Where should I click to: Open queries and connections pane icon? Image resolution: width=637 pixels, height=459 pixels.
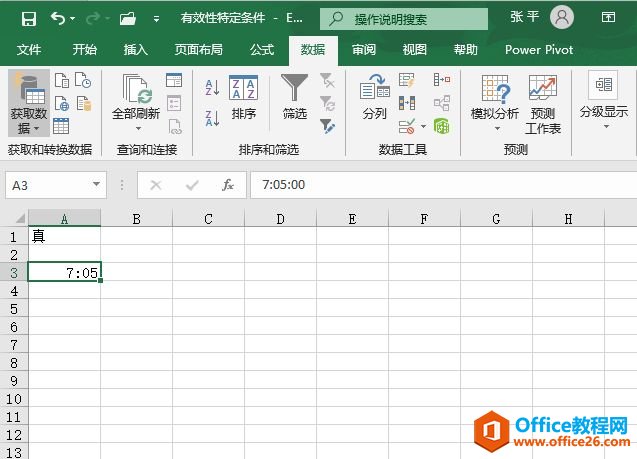(x=174, y=80)
